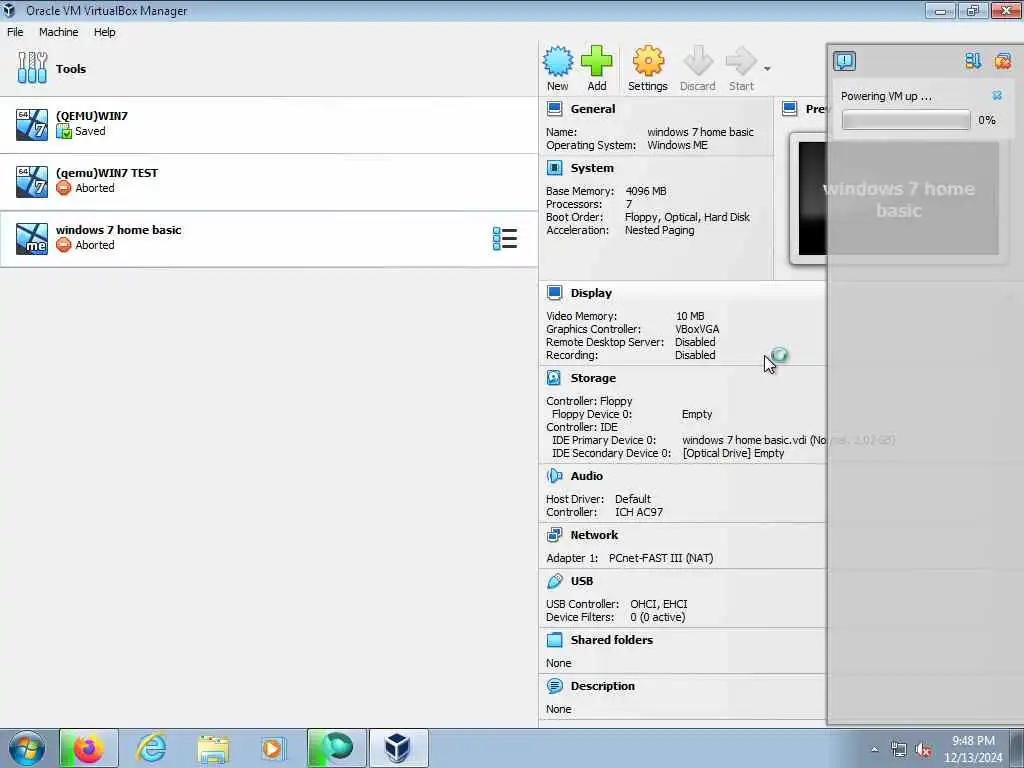Open the Description section header
Image resolution: width=1024 pixels, height=768 pixels.
(602, 686)
